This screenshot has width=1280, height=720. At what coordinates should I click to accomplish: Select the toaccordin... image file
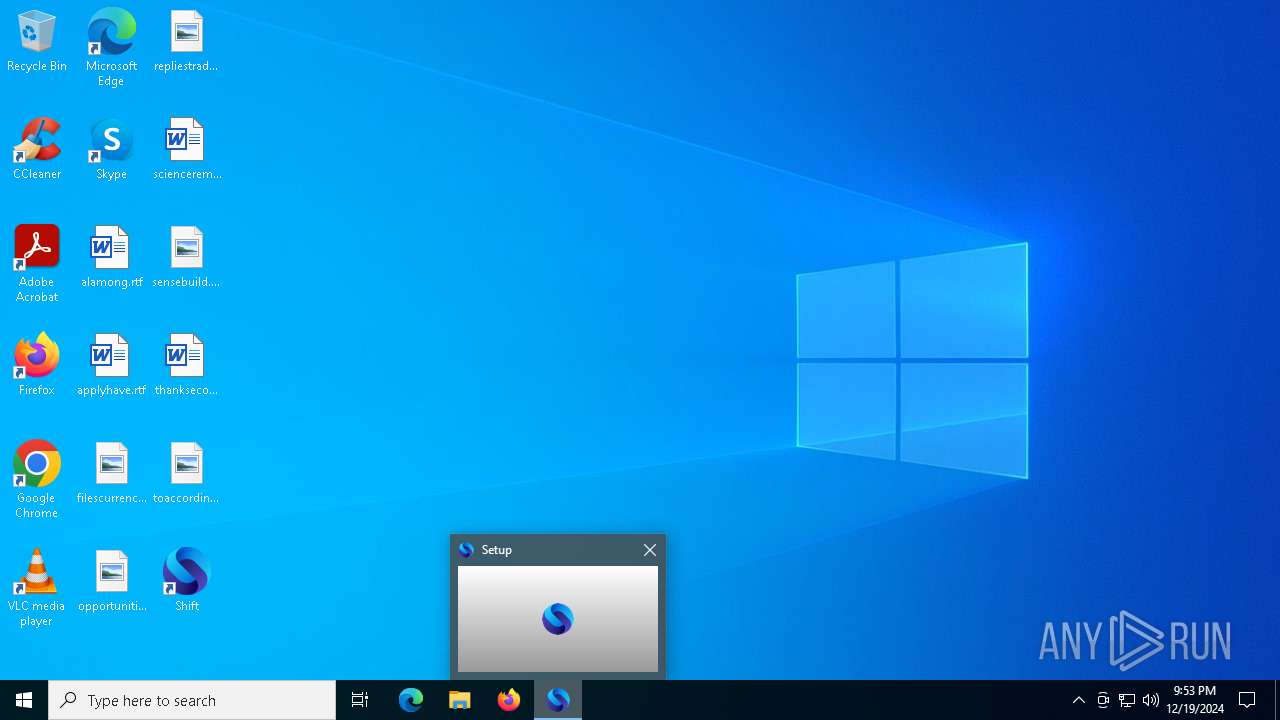point(186,473)
